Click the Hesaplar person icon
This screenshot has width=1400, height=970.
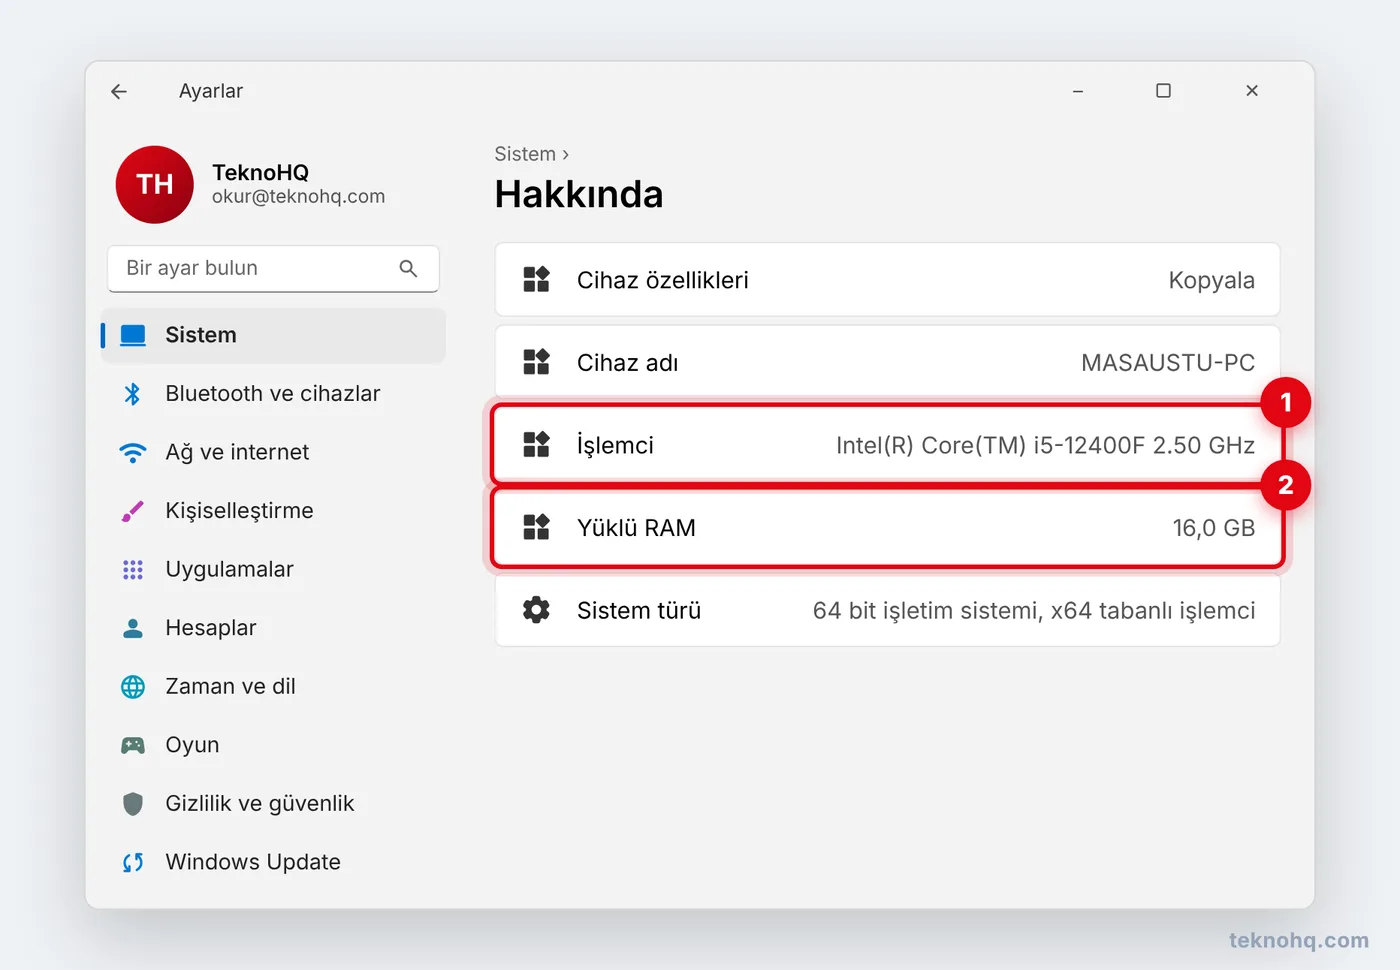[x=133, y=628]
